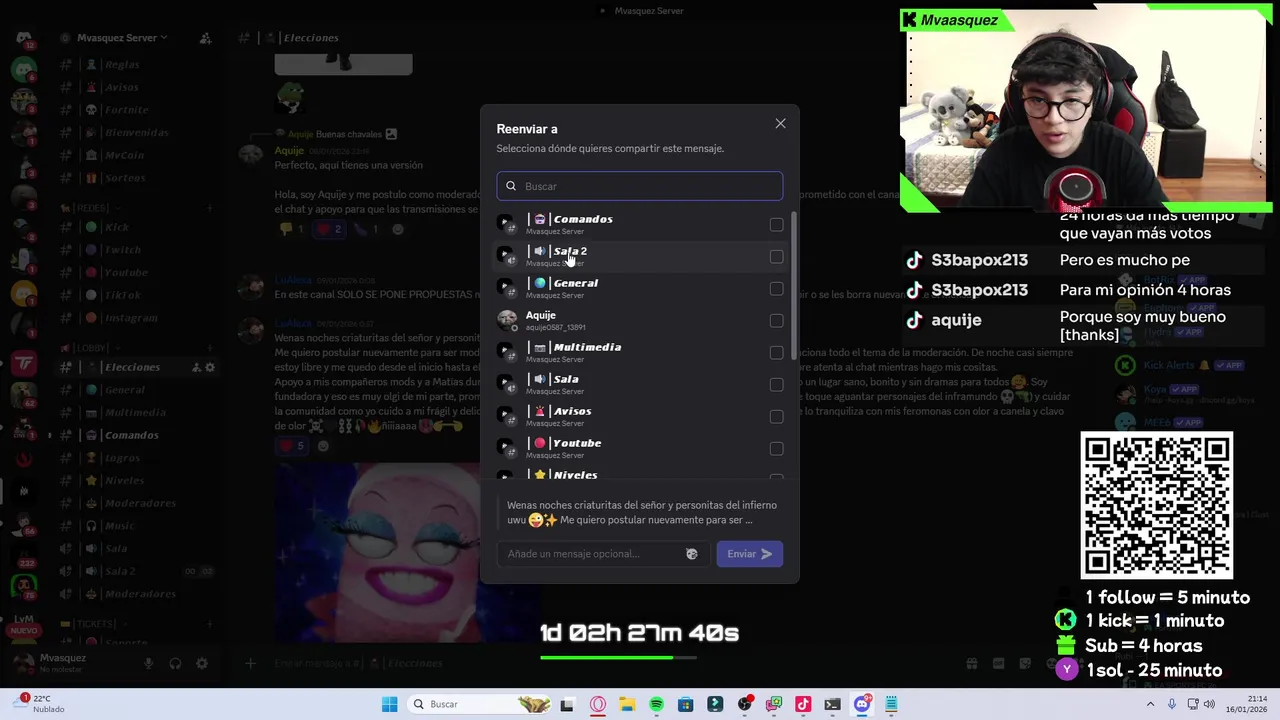
Task: Check the Multimedia destination checkbox
Action: 776,353
